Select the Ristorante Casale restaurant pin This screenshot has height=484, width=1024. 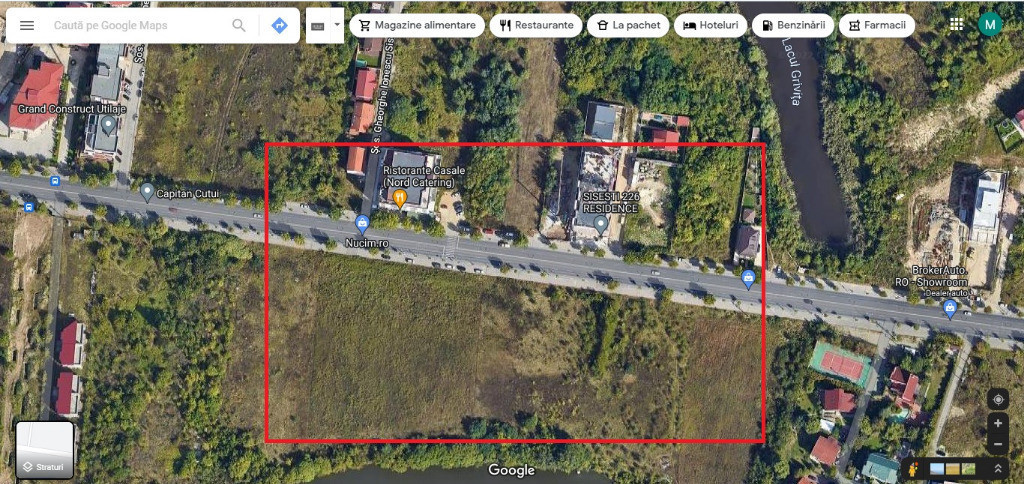(x=400, y=198)
